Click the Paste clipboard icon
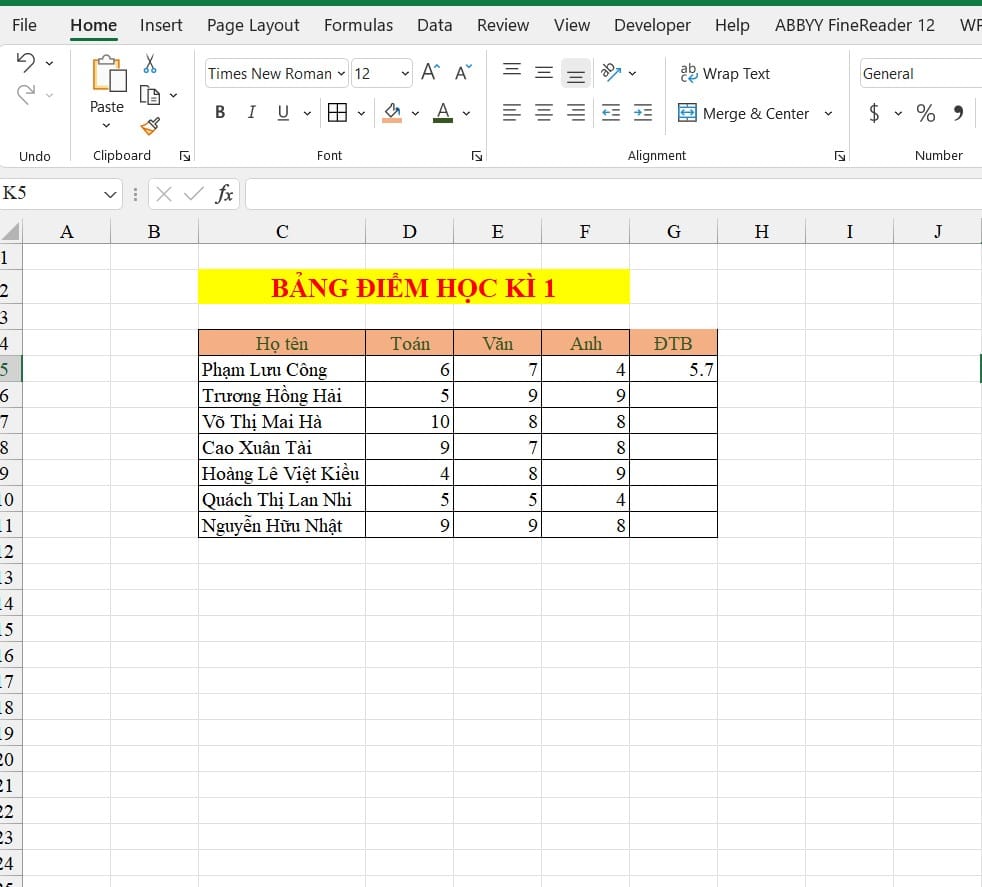The image size is (982, 887). coord(109,74)
